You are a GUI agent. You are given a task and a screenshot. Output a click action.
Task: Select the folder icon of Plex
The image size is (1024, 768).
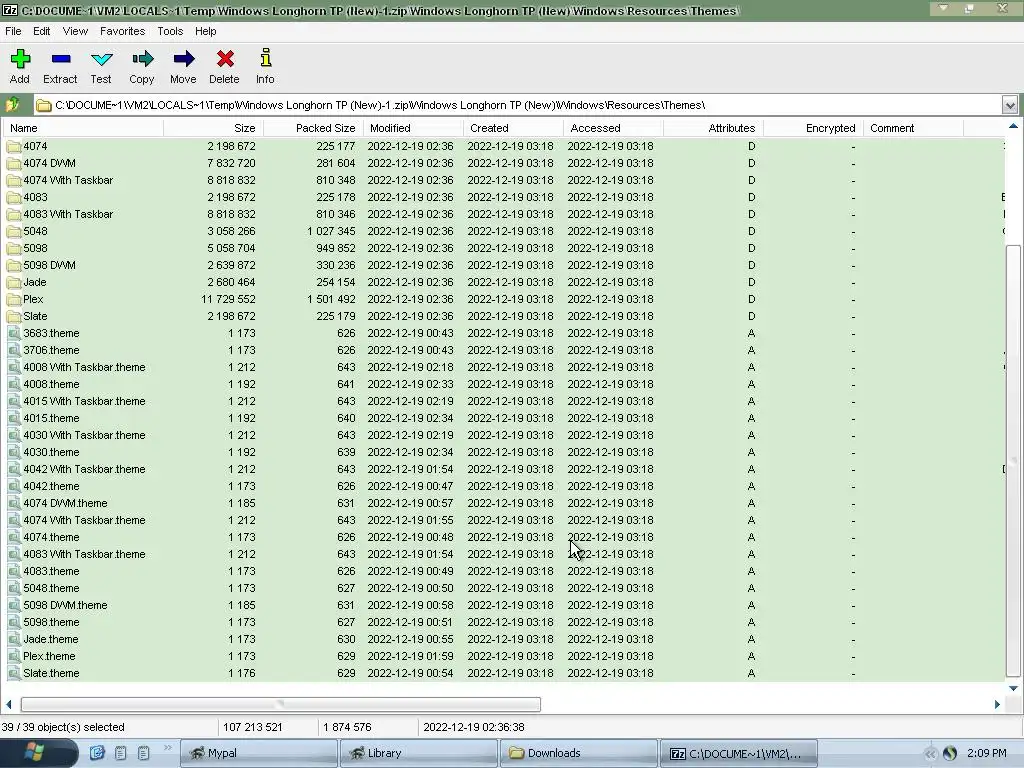click(x=14, y=299)
